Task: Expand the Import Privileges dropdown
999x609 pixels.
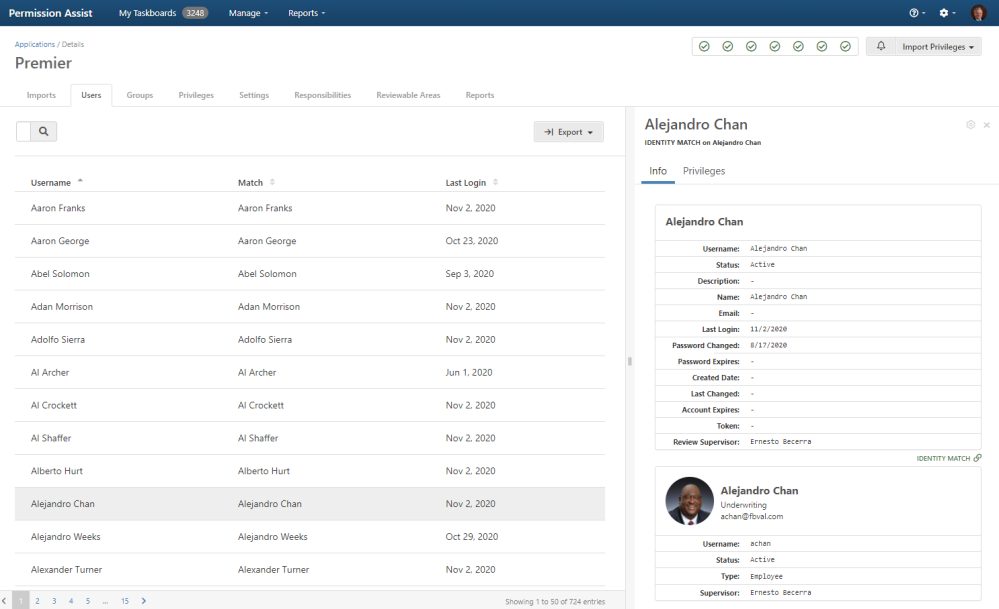Action: 937,46
